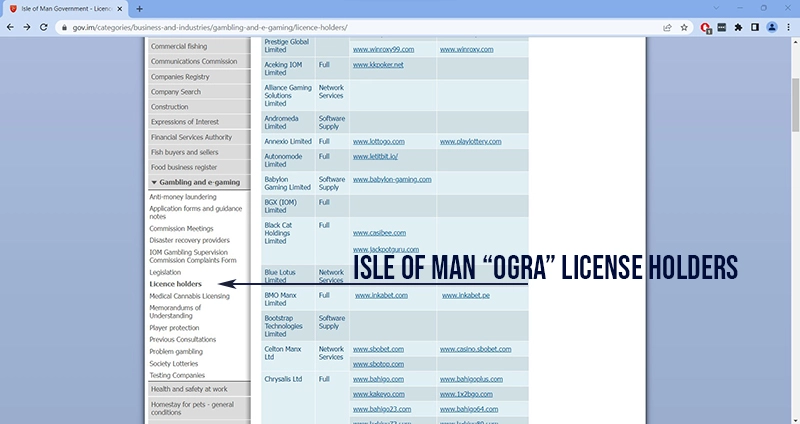Visit www.playlottery.com link

point(470,141)
